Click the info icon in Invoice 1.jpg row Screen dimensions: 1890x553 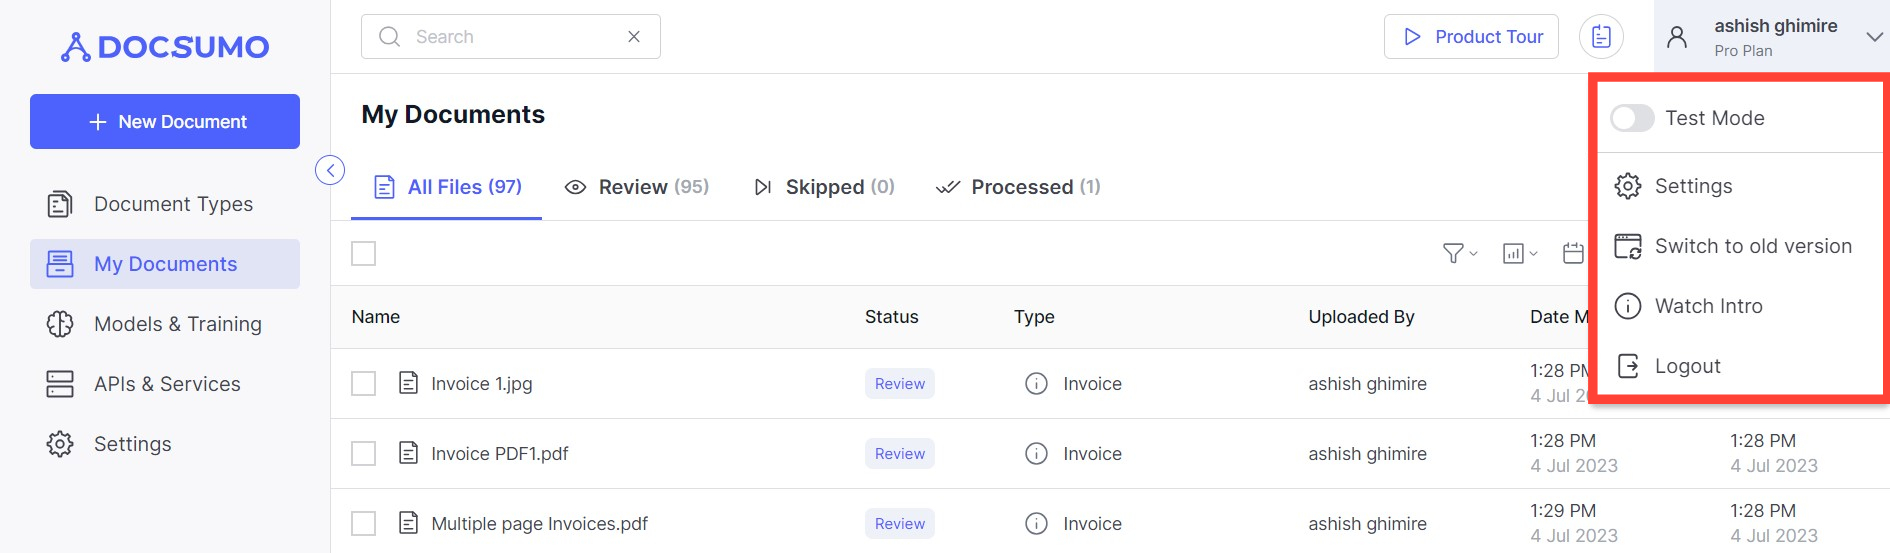coord(1036,384)
